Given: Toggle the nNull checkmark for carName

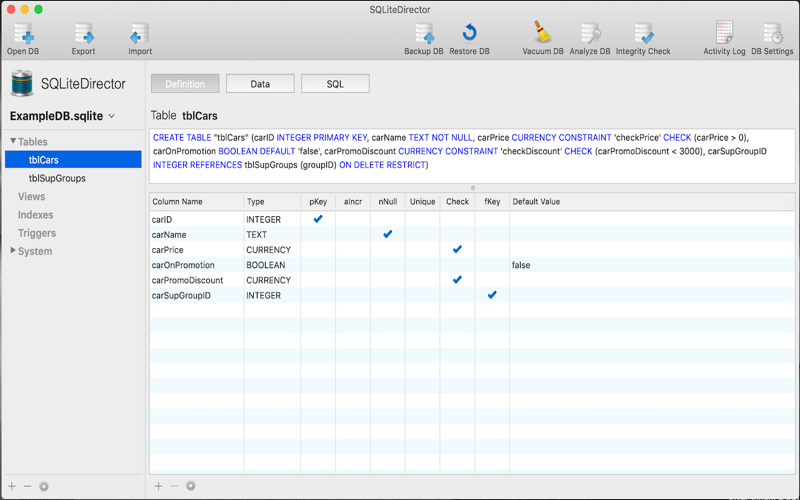Looking at the screenshot, I should point(387,234).
